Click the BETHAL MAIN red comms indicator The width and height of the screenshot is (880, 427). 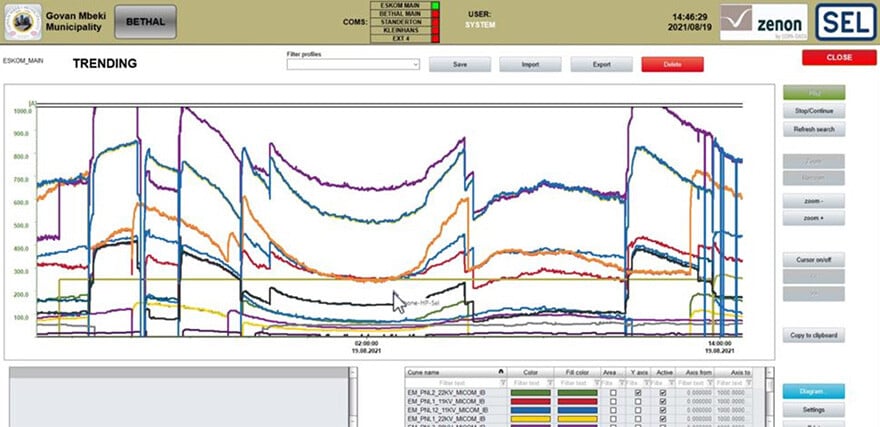coord(435,13)
